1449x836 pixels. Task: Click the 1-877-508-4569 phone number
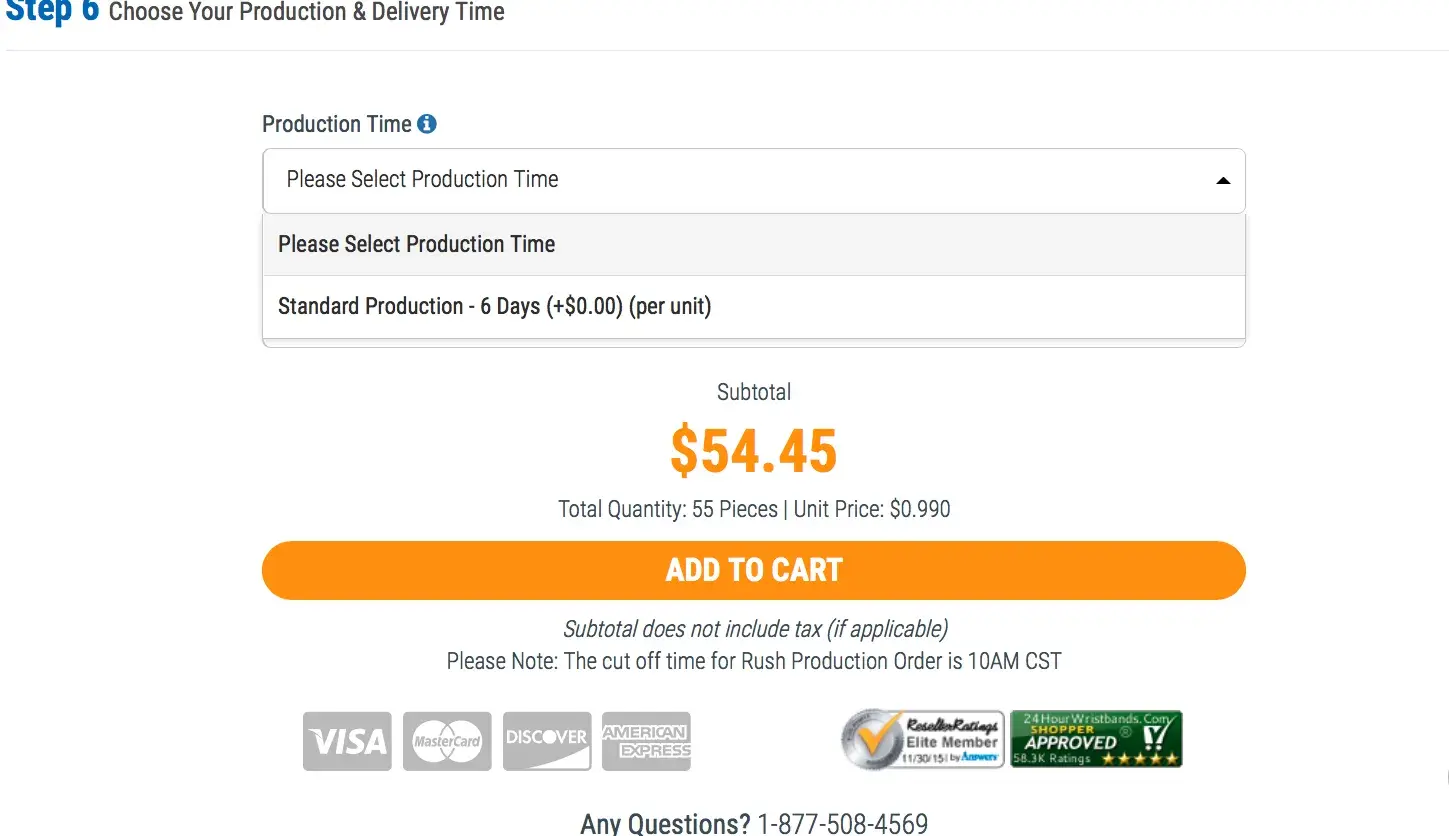point(842,824)
